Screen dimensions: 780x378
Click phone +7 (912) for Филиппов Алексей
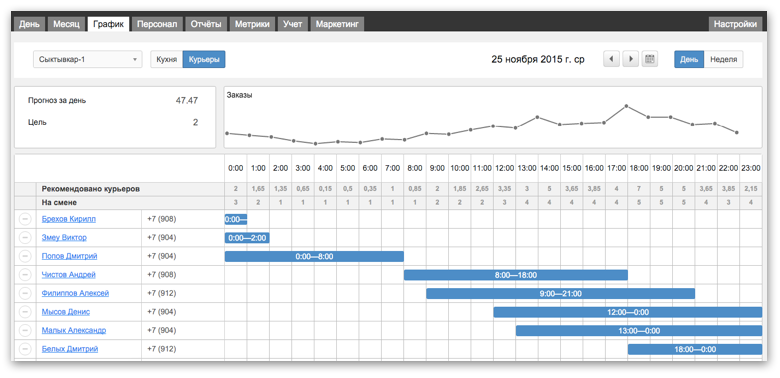[x=162, y=293]
